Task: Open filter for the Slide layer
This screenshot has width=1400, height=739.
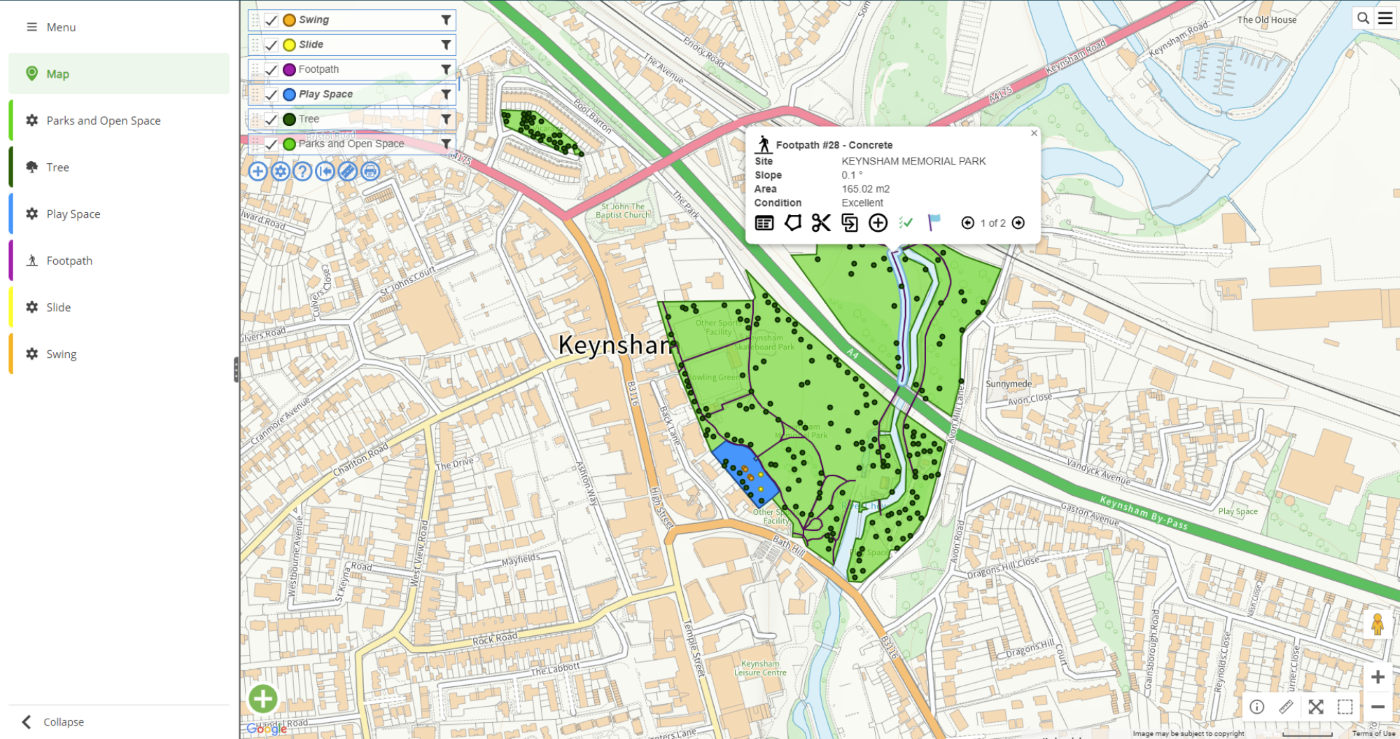Action: tap(446, 45)
